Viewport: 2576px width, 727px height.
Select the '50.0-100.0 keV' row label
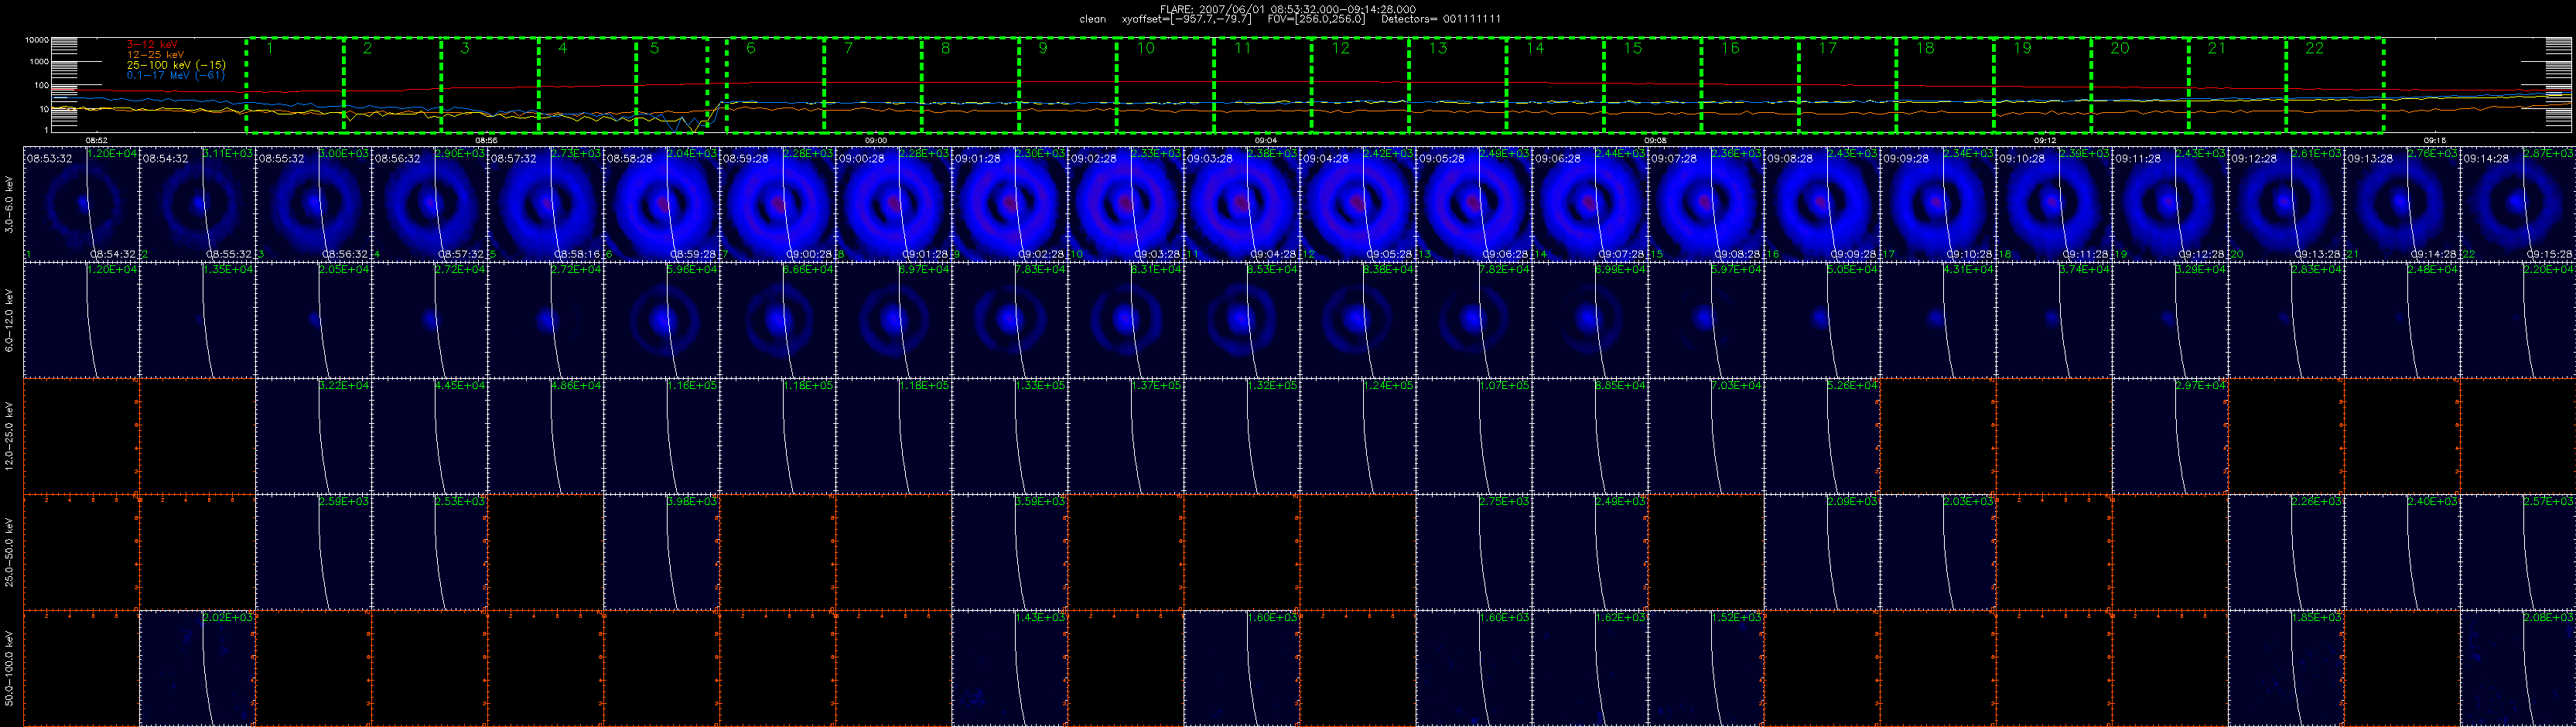pos(10,668)
